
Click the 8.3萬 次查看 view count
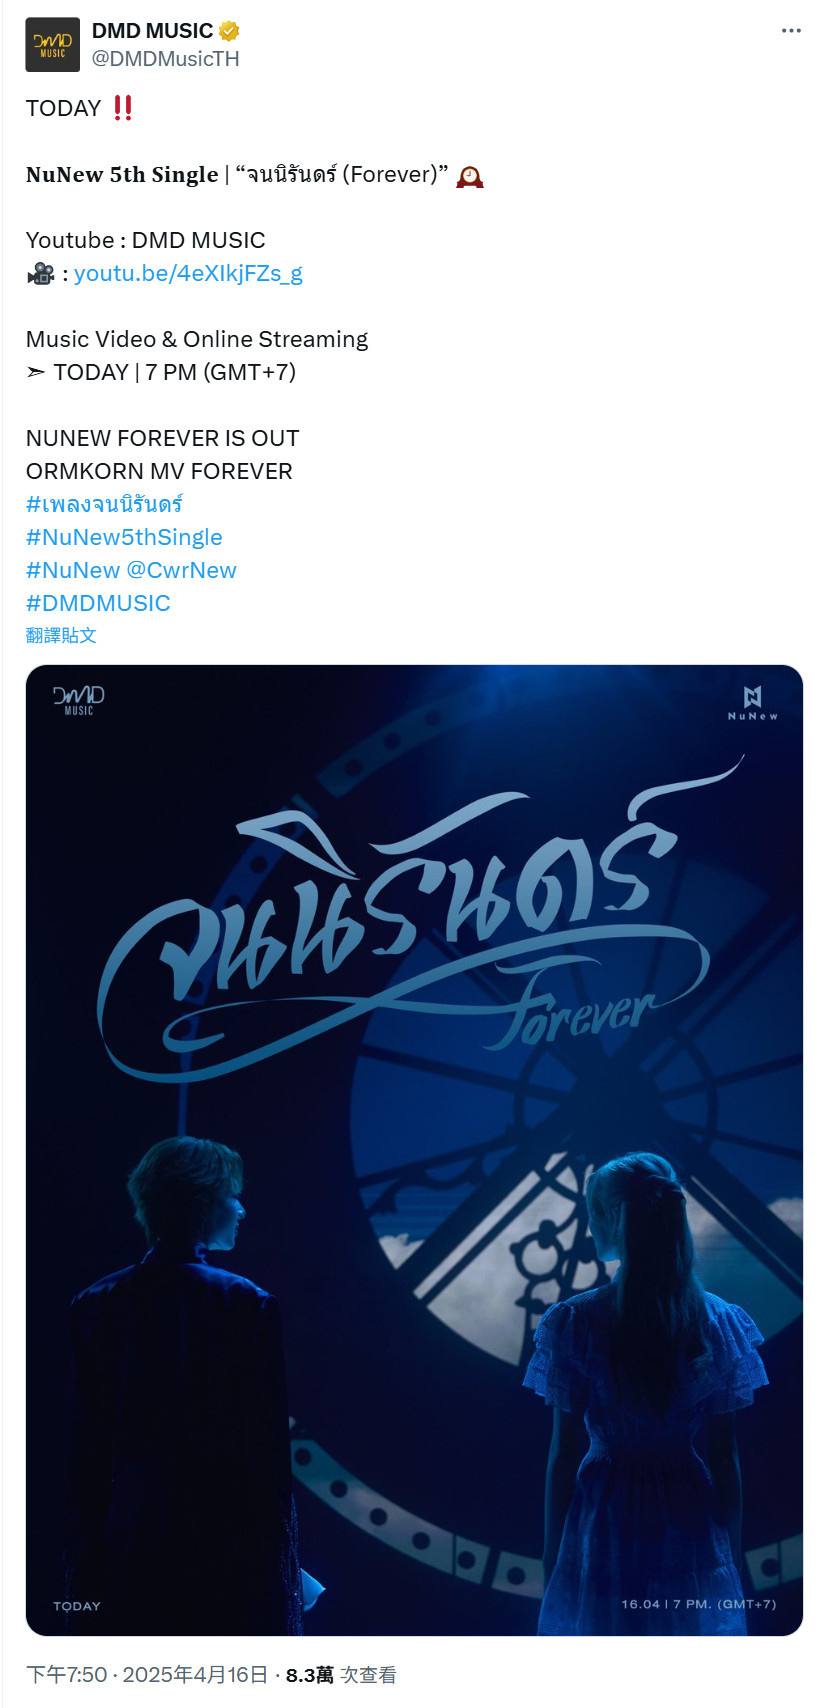(341, 1675)
